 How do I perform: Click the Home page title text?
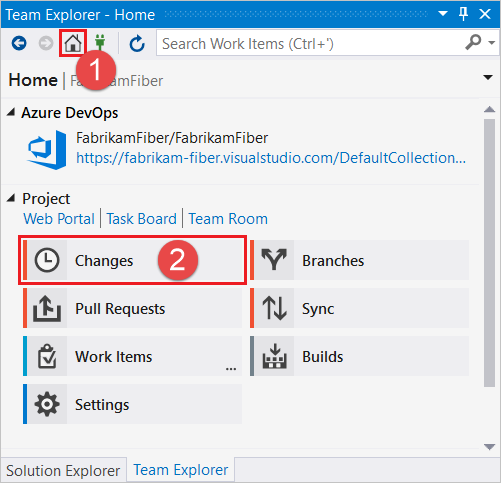[33, 80]
